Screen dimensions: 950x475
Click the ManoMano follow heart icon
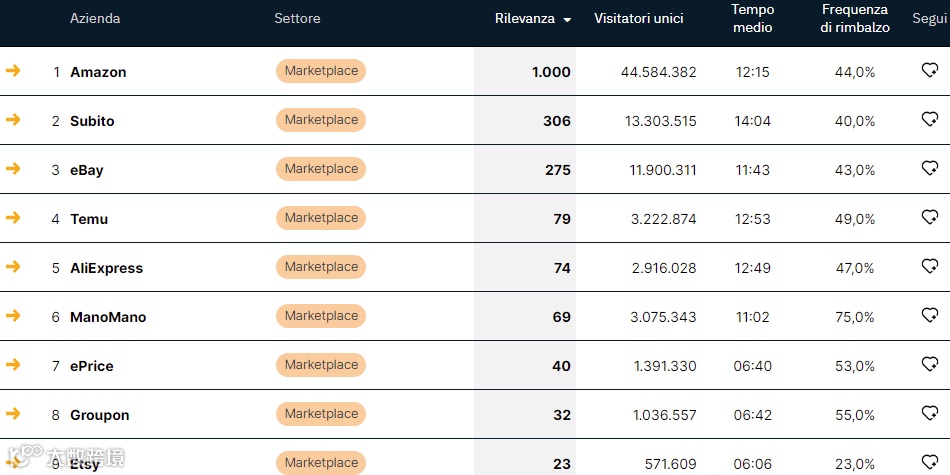click(x=929, y=315)
